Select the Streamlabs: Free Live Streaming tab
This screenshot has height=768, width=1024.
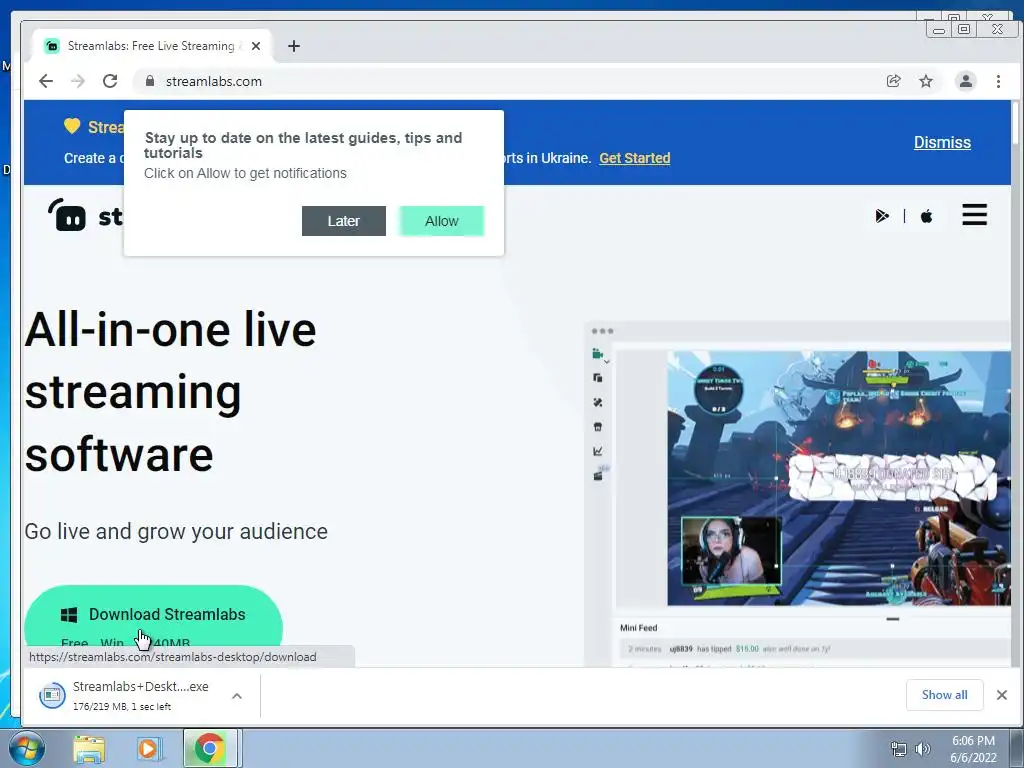point(152,46)
